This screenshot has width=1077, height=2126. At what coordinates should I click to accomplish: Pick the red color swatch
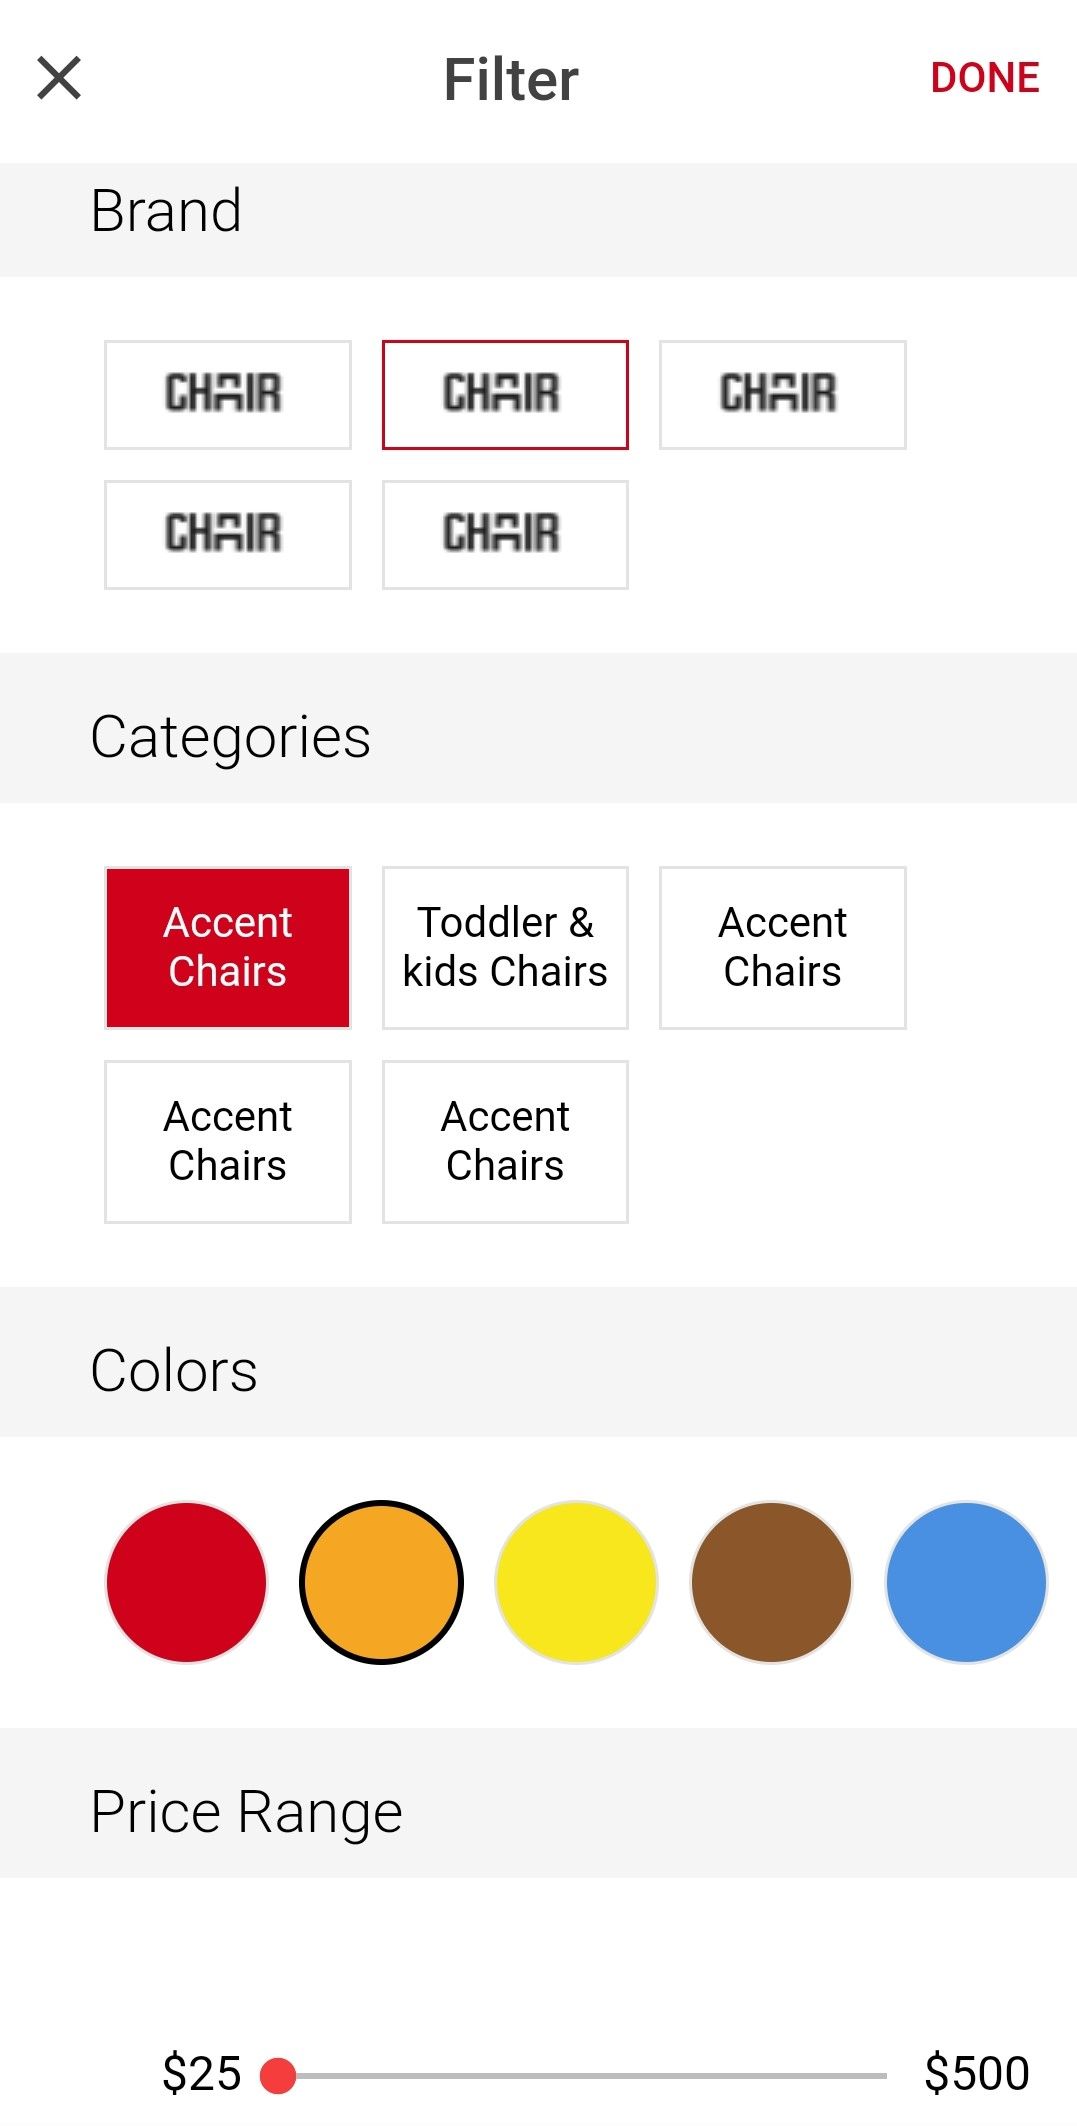[x=187, y=1582]
